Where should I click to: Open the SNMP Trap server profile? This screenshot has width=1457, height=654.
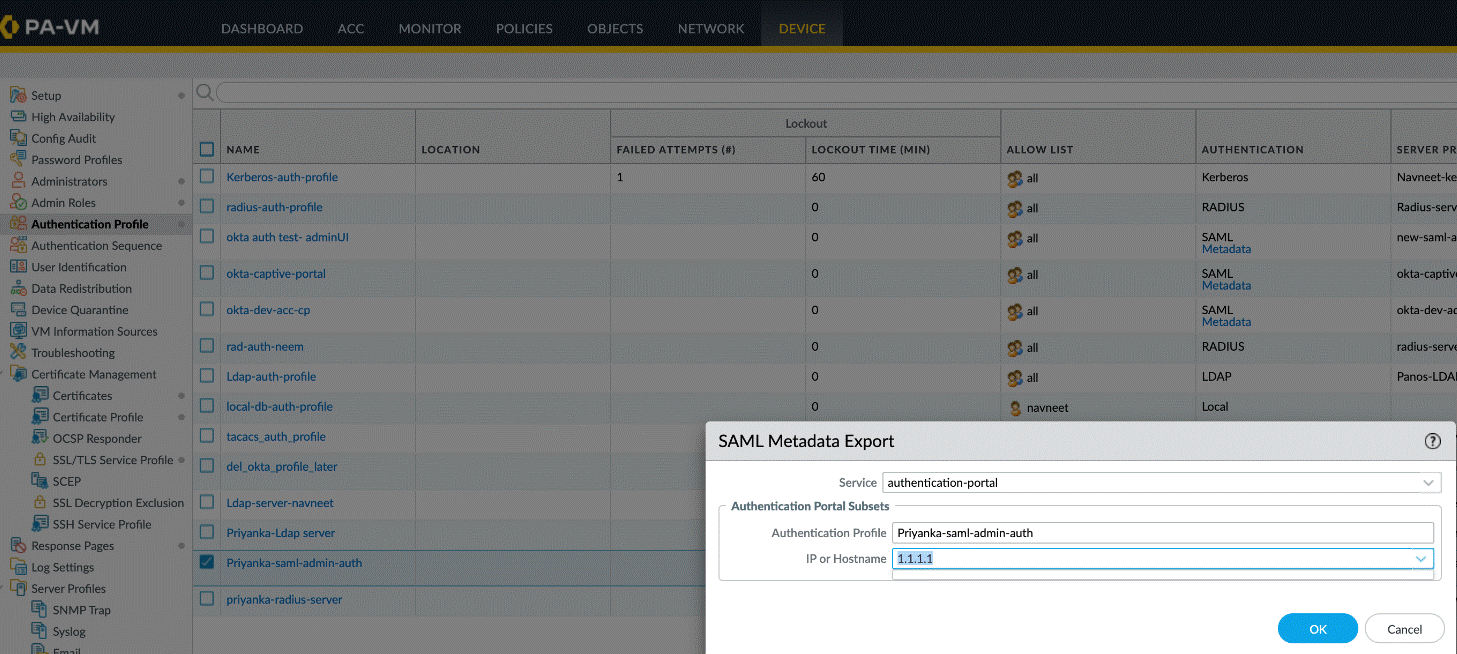[39, 609]
